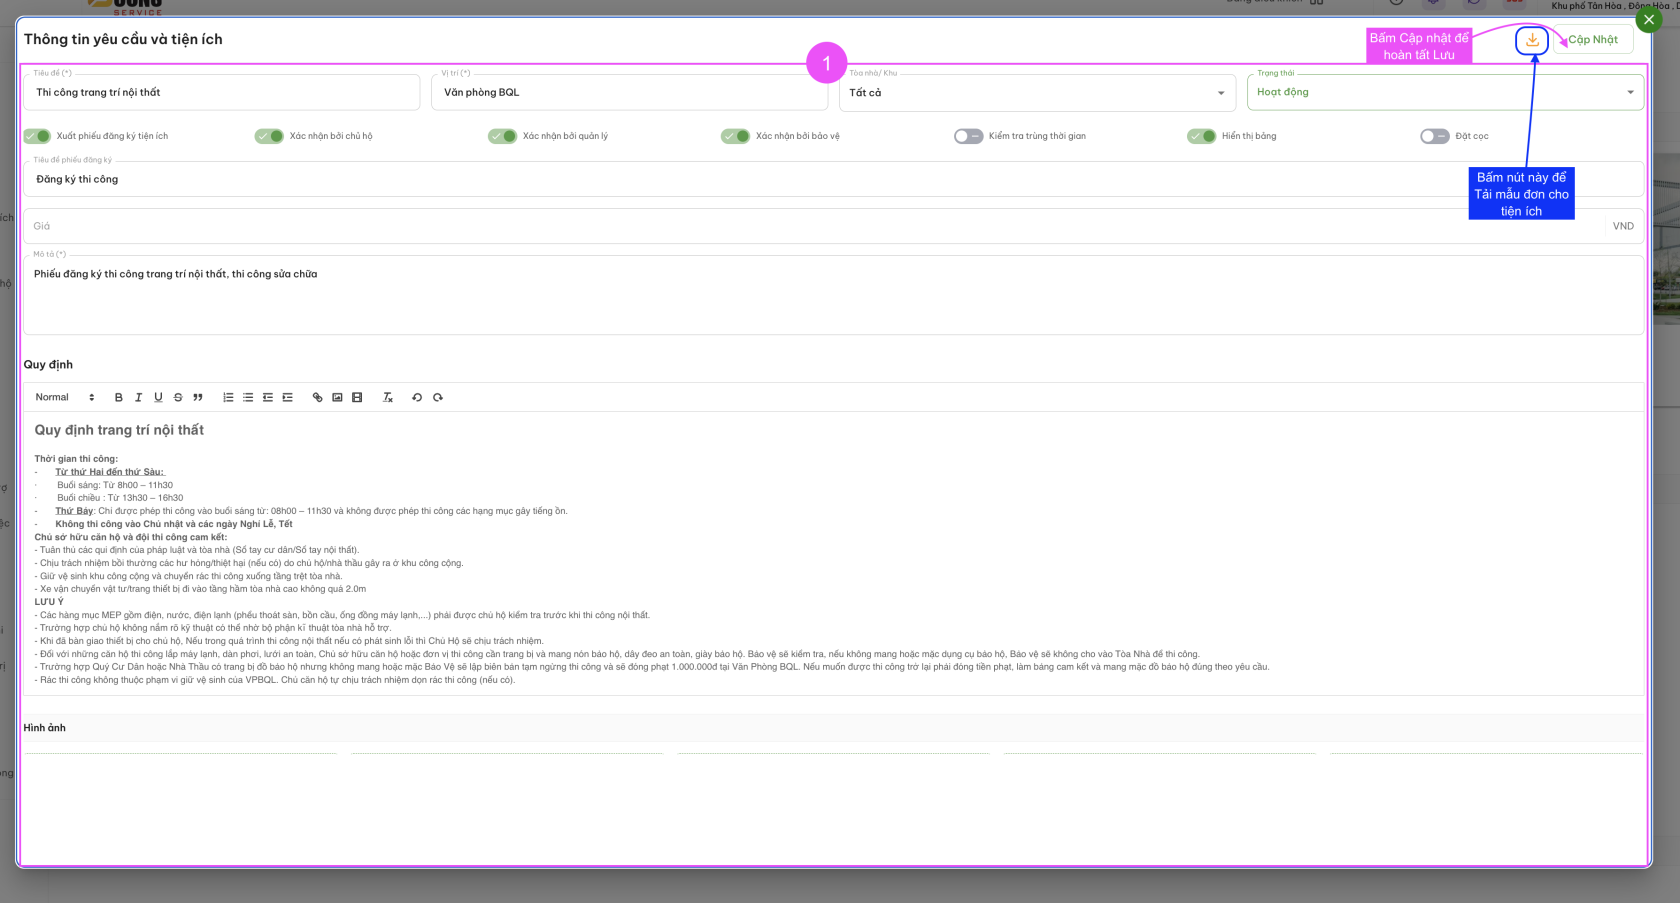Click the 'Quy định' section label
The image size is (1680, 903).
point(48,365)
